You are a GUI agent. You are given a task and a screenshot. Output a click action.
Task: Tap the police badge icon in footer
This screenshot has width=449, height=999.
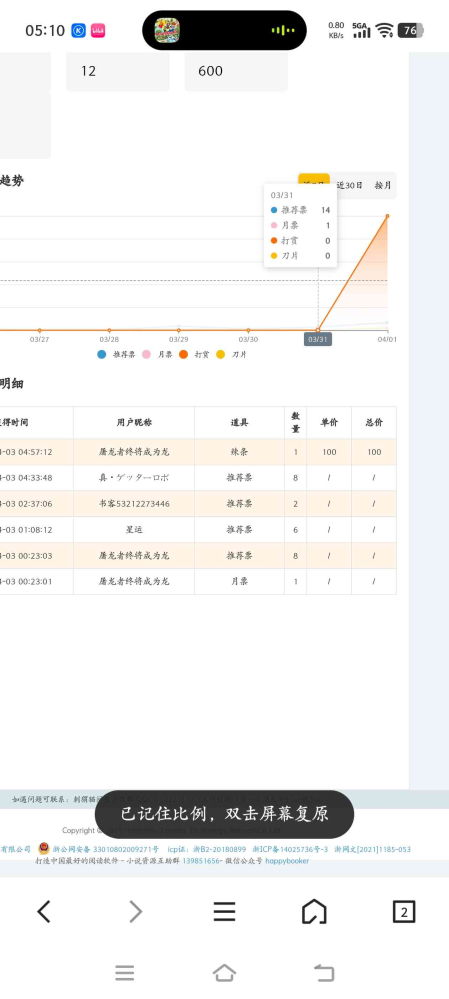[44, 849]
